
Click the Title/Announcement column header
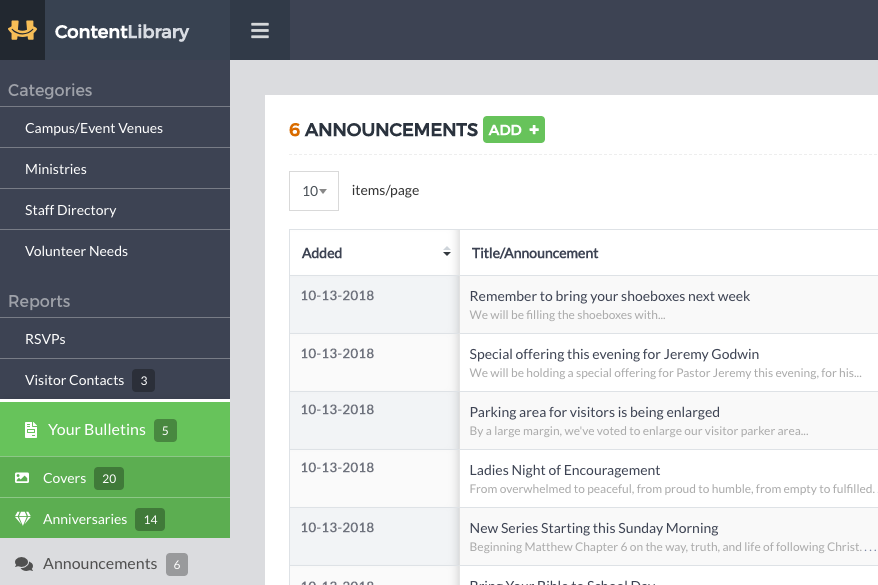[535, 253]
